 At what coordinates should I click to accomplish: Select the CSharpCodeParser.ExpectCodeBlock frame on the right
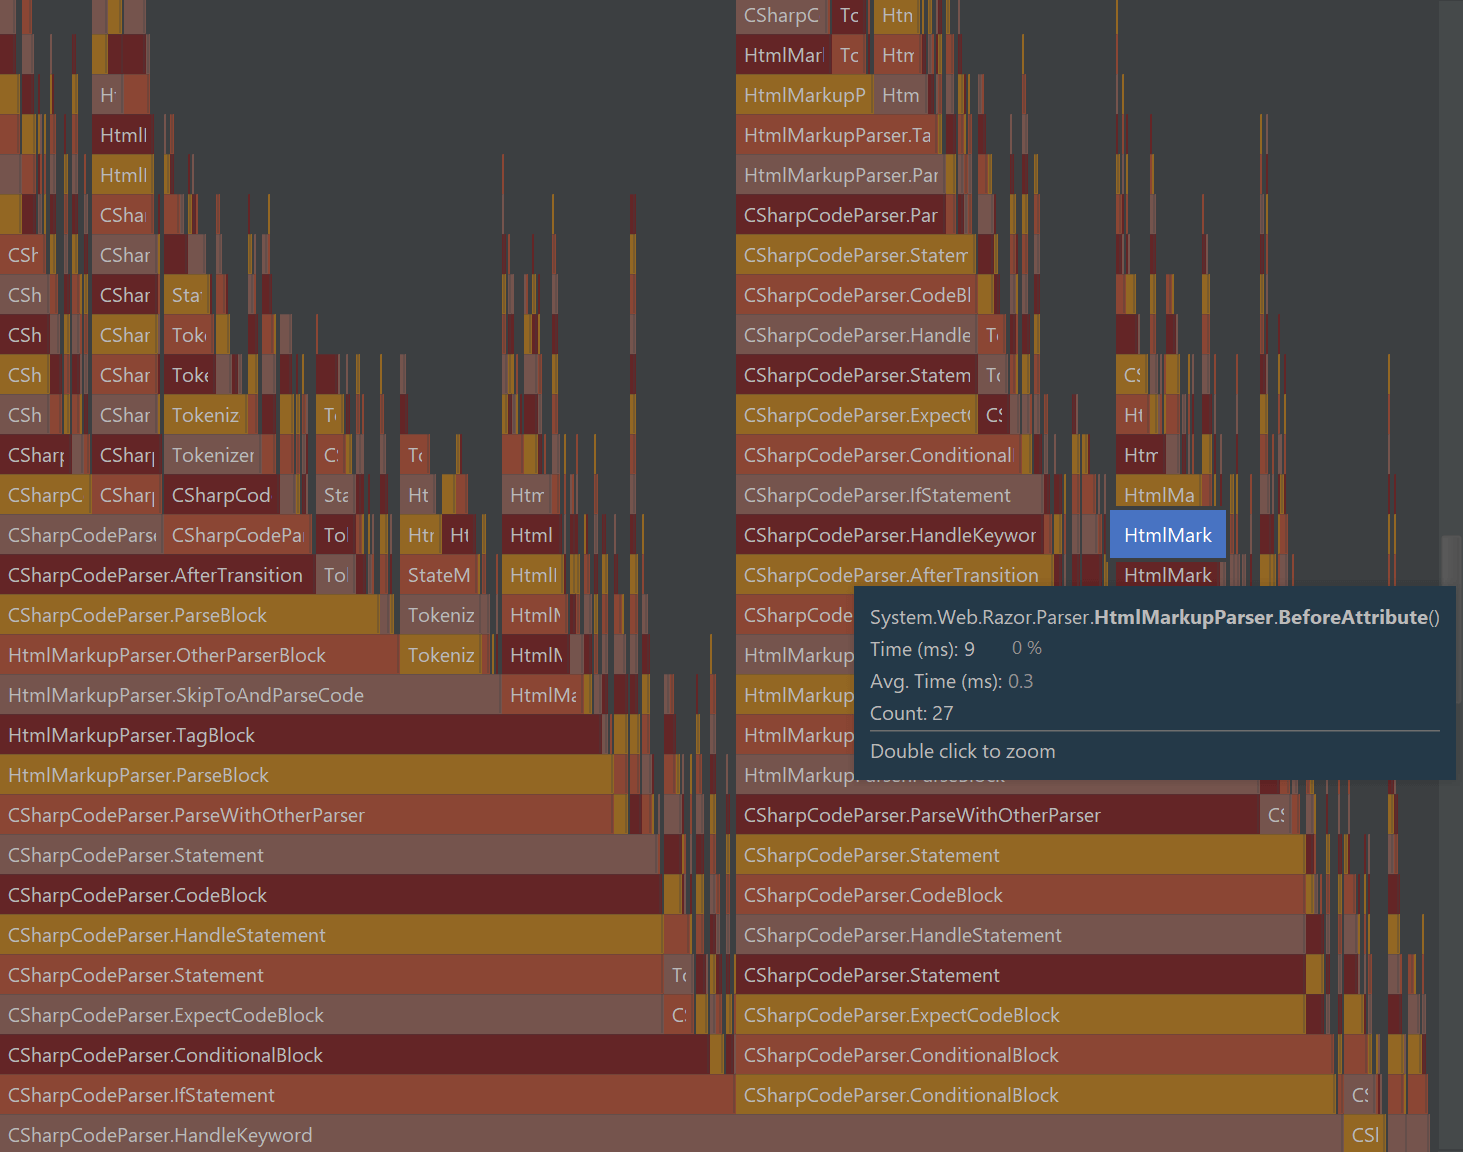tap(901, 1015)
